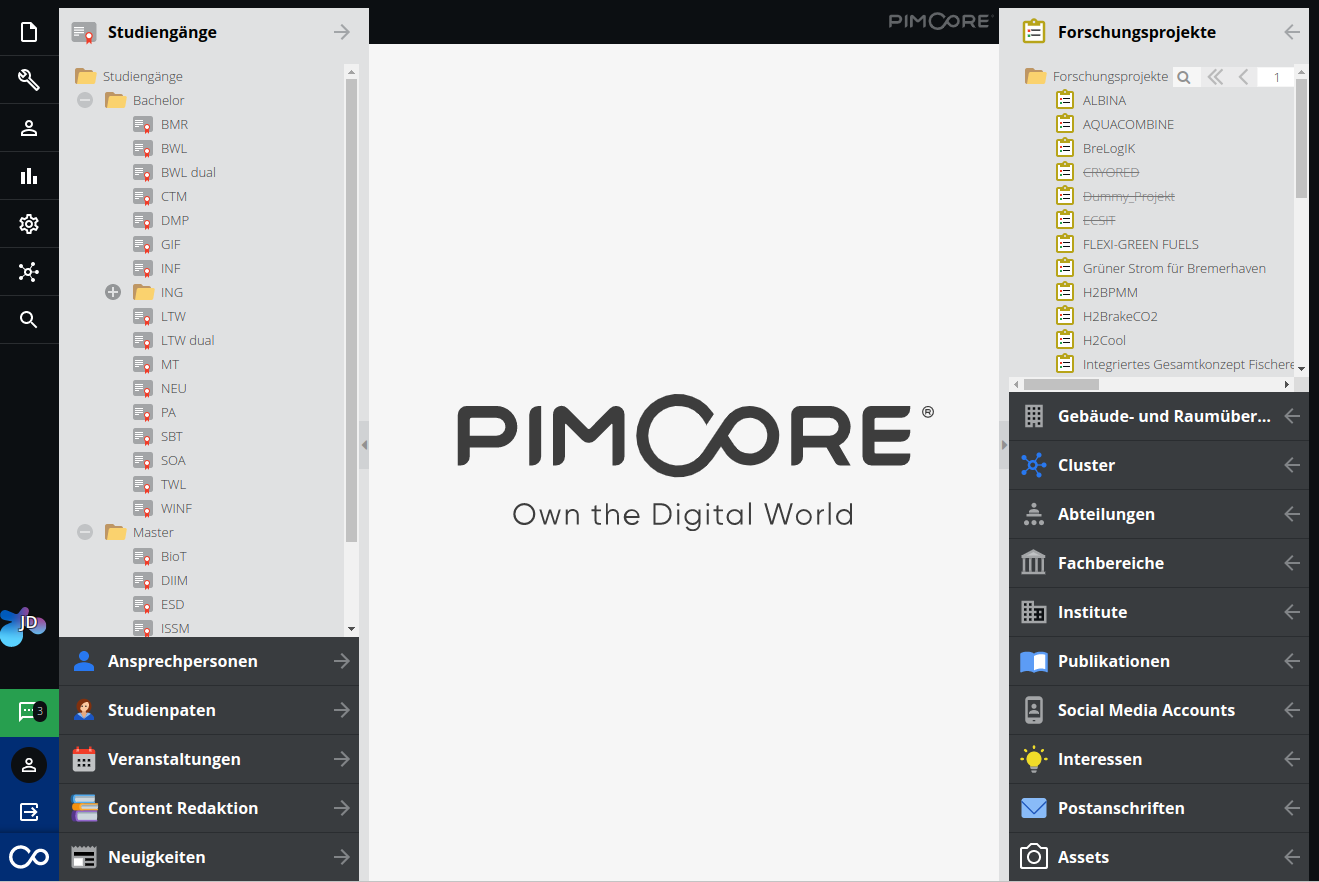This screenshot has width=1319, height=882.
Task: Expand the Gebäude- und Raumübersicht panel
Action: pos(1159,416)
